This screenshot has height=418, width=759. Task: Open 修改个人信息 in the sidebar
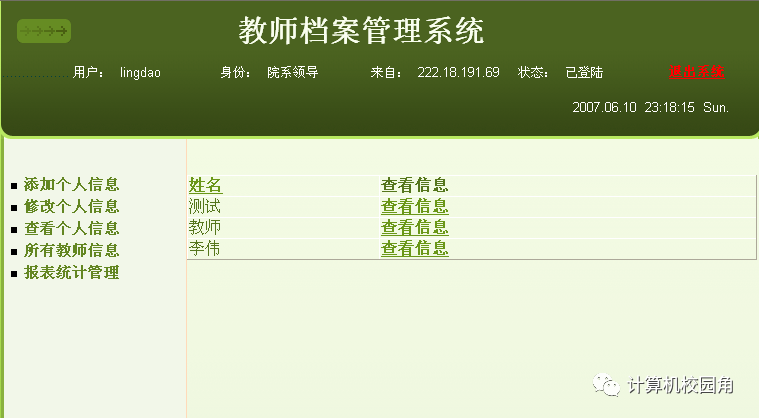(x=72, y=207)
